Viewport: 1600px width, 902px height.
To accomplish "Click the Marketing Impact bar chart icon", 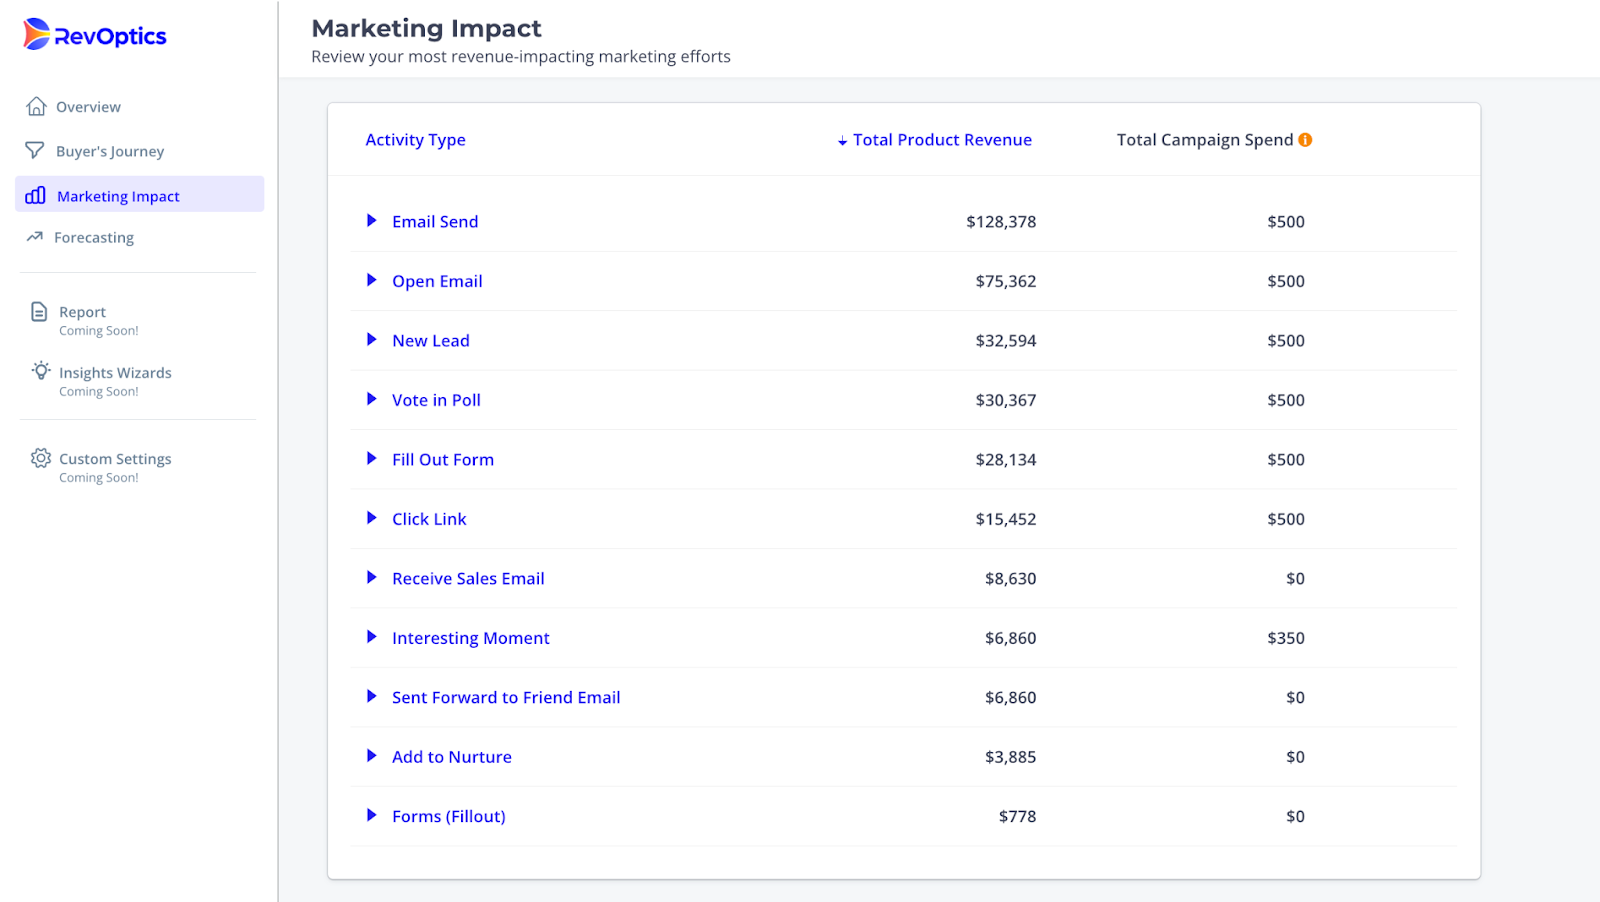I will click(x=36, y=195).
